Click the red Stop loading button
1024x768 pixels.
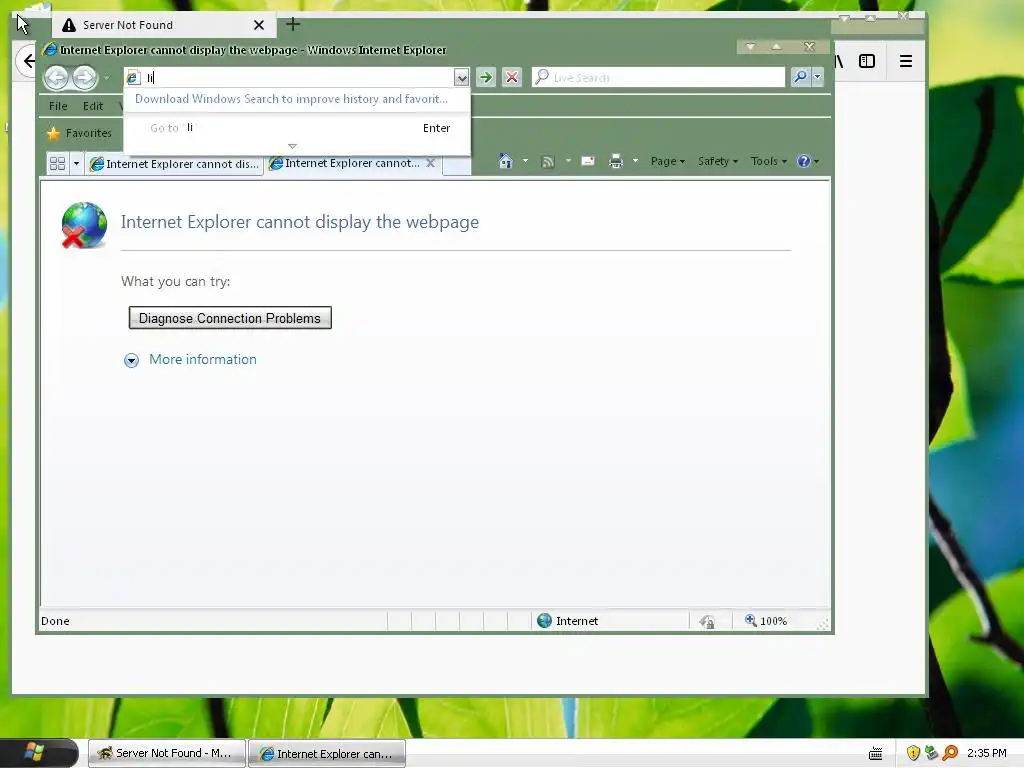512,77
